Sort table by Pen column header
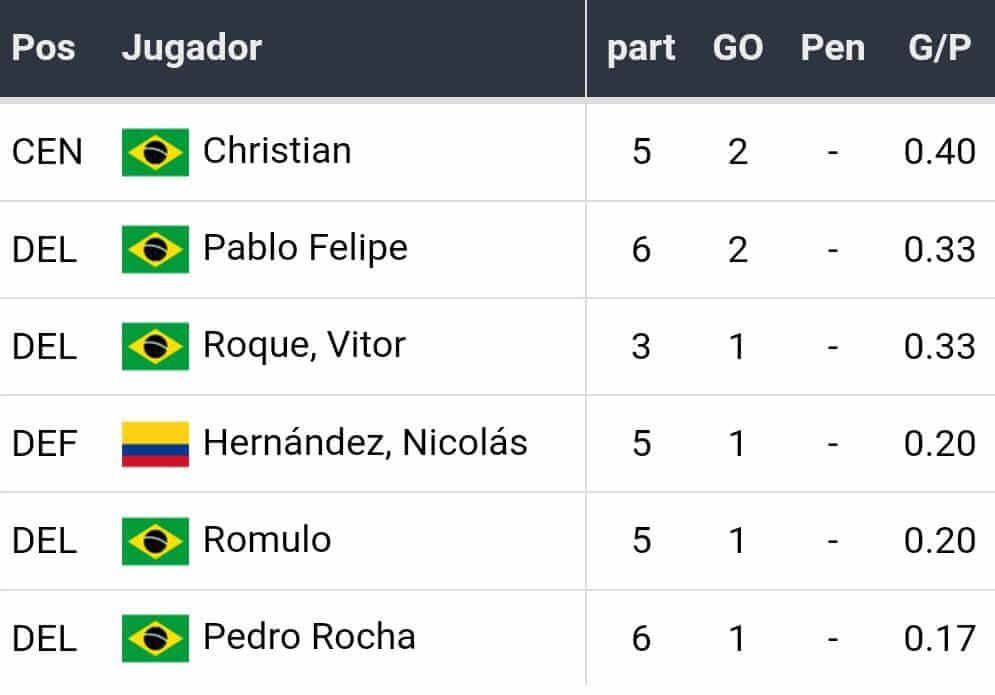The image size is (995, 695). coord(832,48)
